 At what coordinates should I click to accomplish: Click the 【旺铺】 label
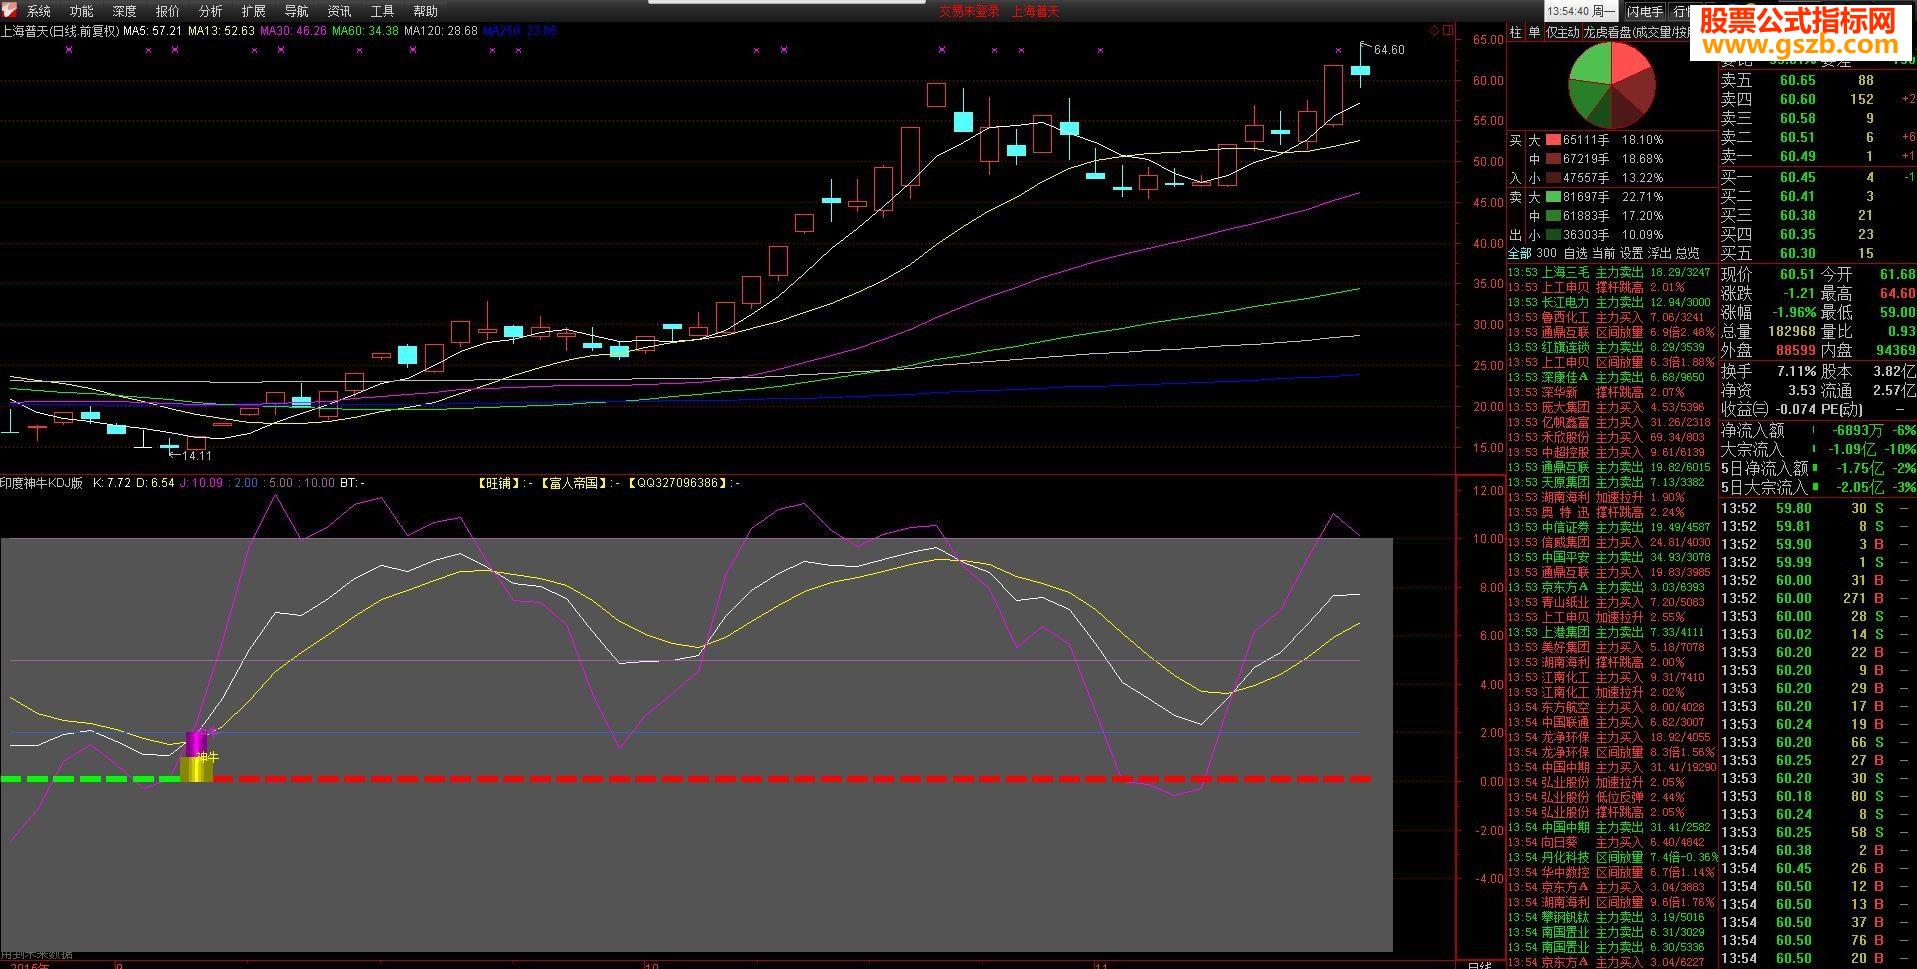[x=500, y=483]
